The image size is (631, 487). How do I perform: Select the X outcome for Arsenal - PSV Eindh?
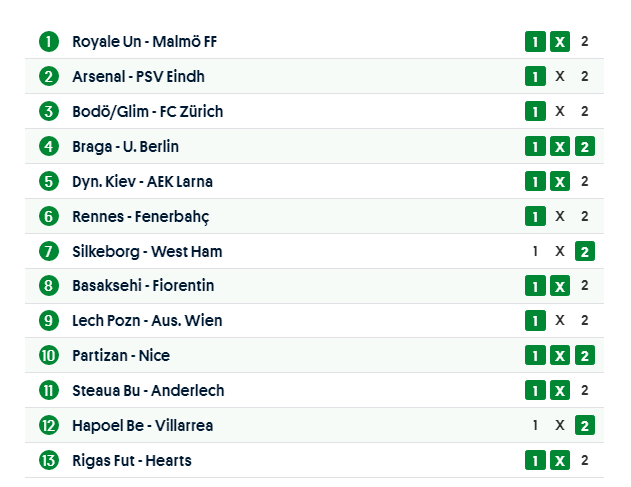pyautogui.click(x=560, y=77)
